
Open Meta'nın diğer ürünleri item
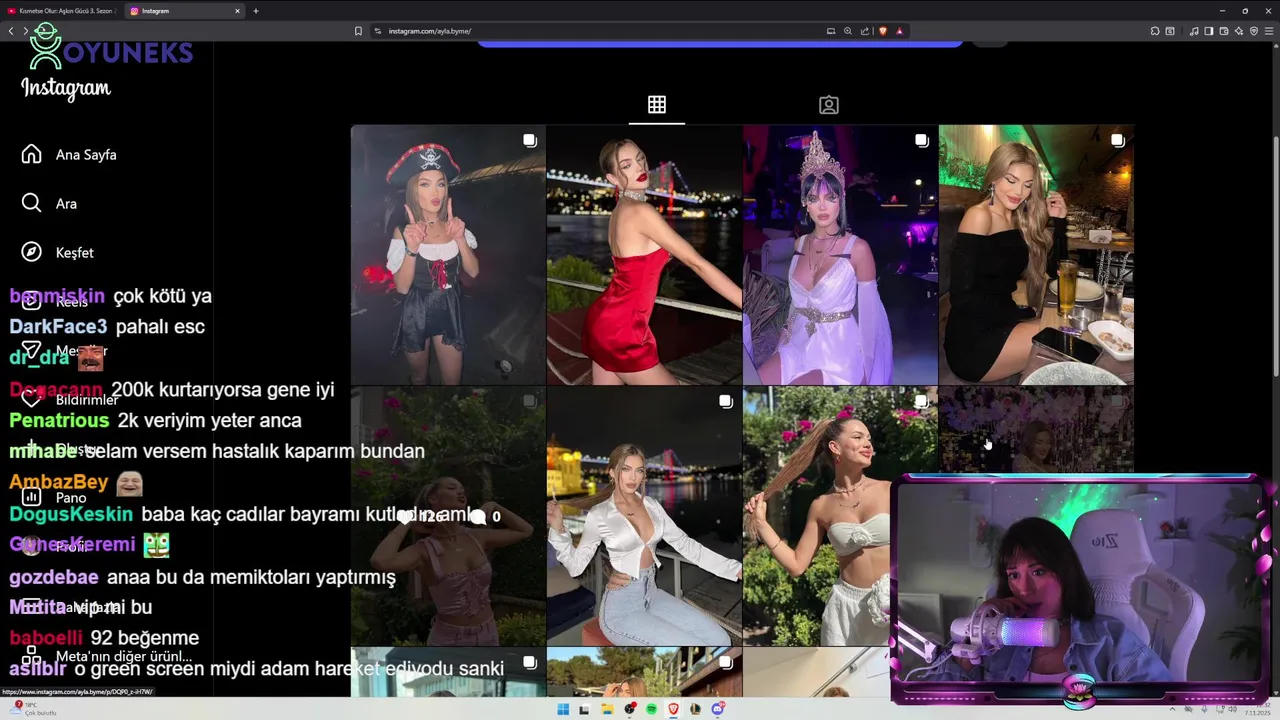[106, 656]
